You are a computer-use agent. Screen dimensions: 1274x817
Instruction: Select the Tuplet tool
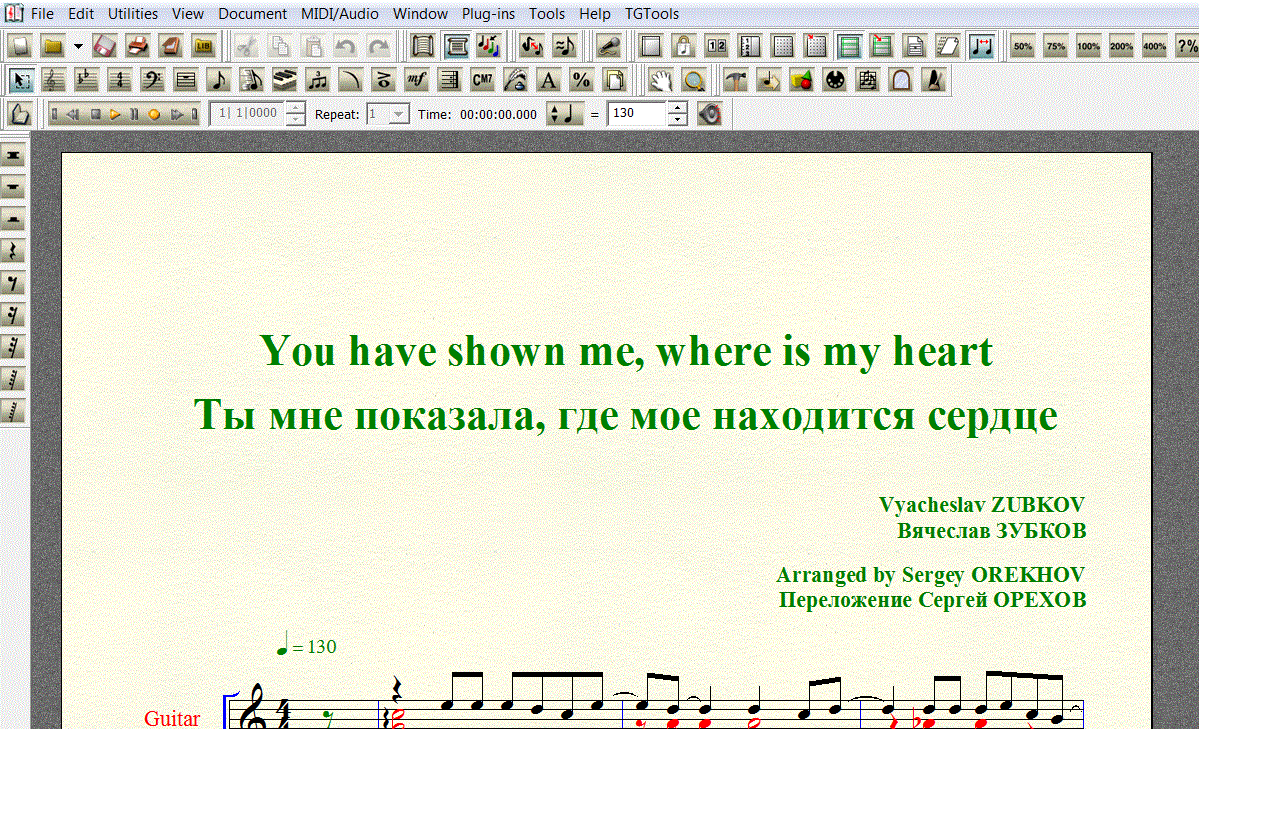tap(318, 81)
